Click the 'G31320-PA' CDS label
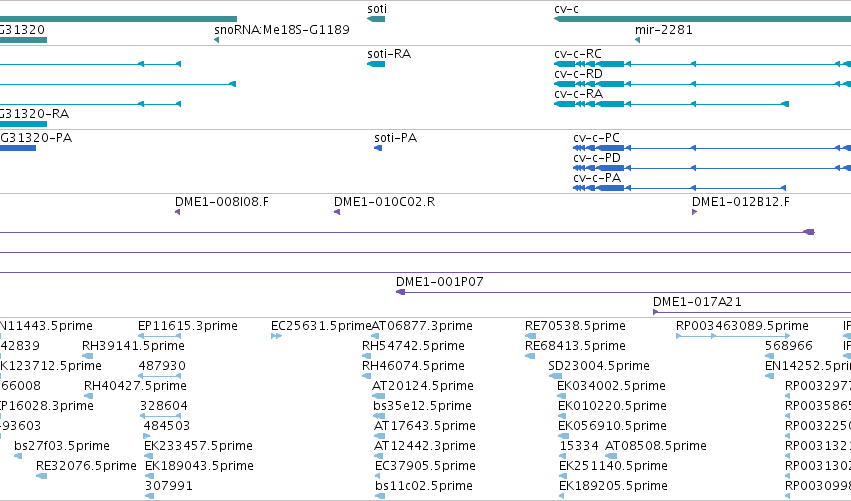Image resolution: width=851 pixels, height=501 pixels. [36, 138]
